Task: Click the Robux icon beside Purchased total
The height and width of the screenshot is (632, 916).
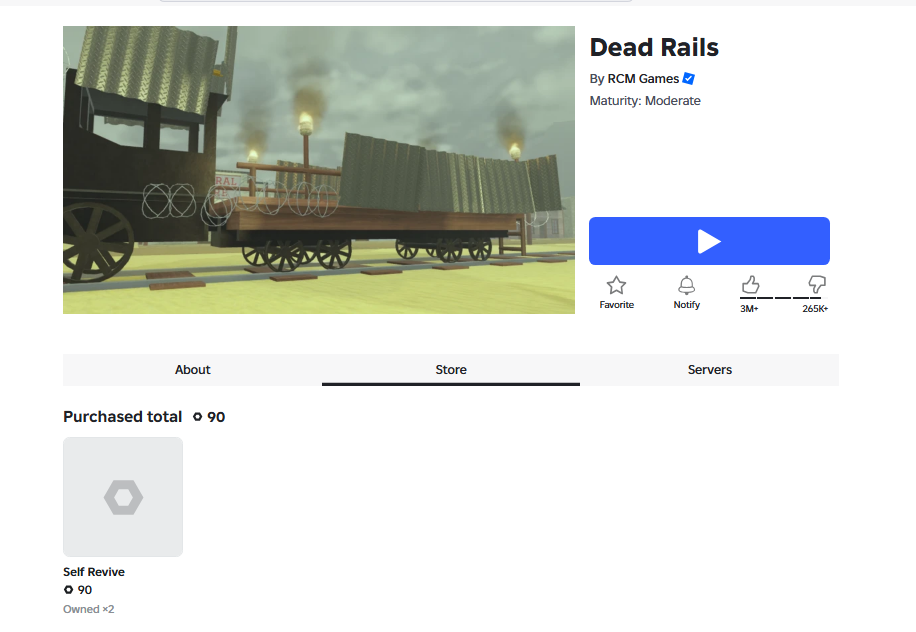Action: [x=197, y=417]
